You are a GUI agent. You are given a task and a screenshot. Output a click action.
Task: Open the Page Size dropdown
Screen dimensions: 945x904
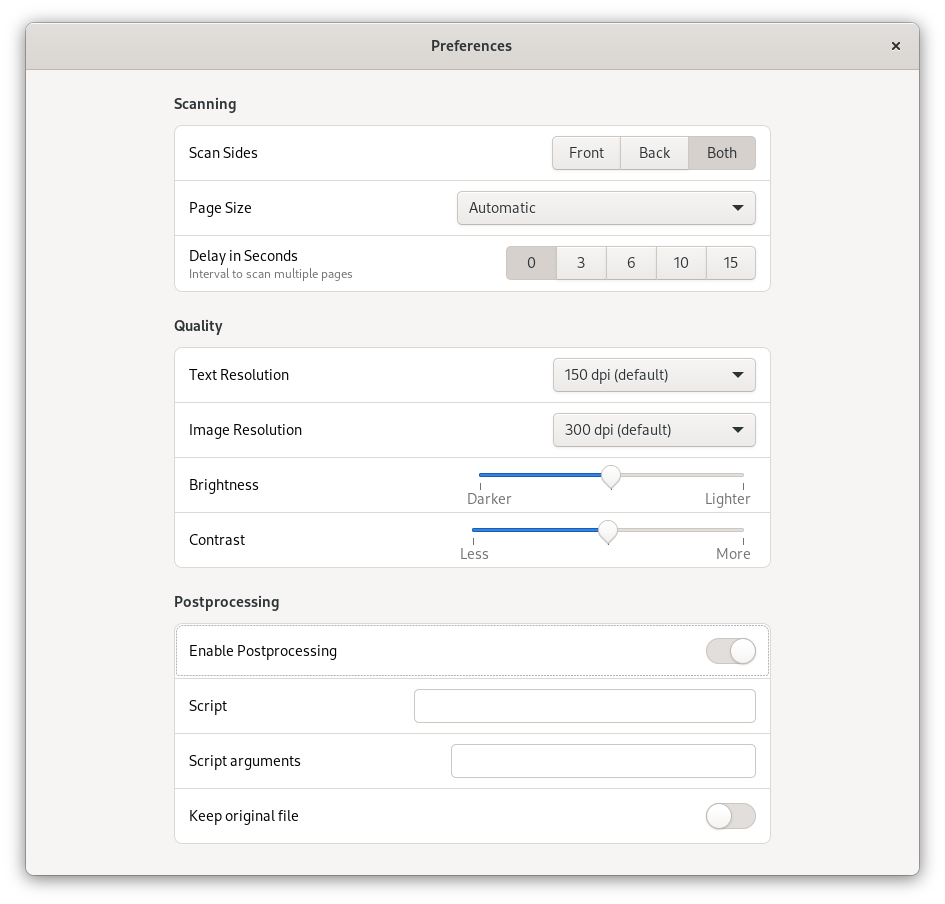[606, 208]
